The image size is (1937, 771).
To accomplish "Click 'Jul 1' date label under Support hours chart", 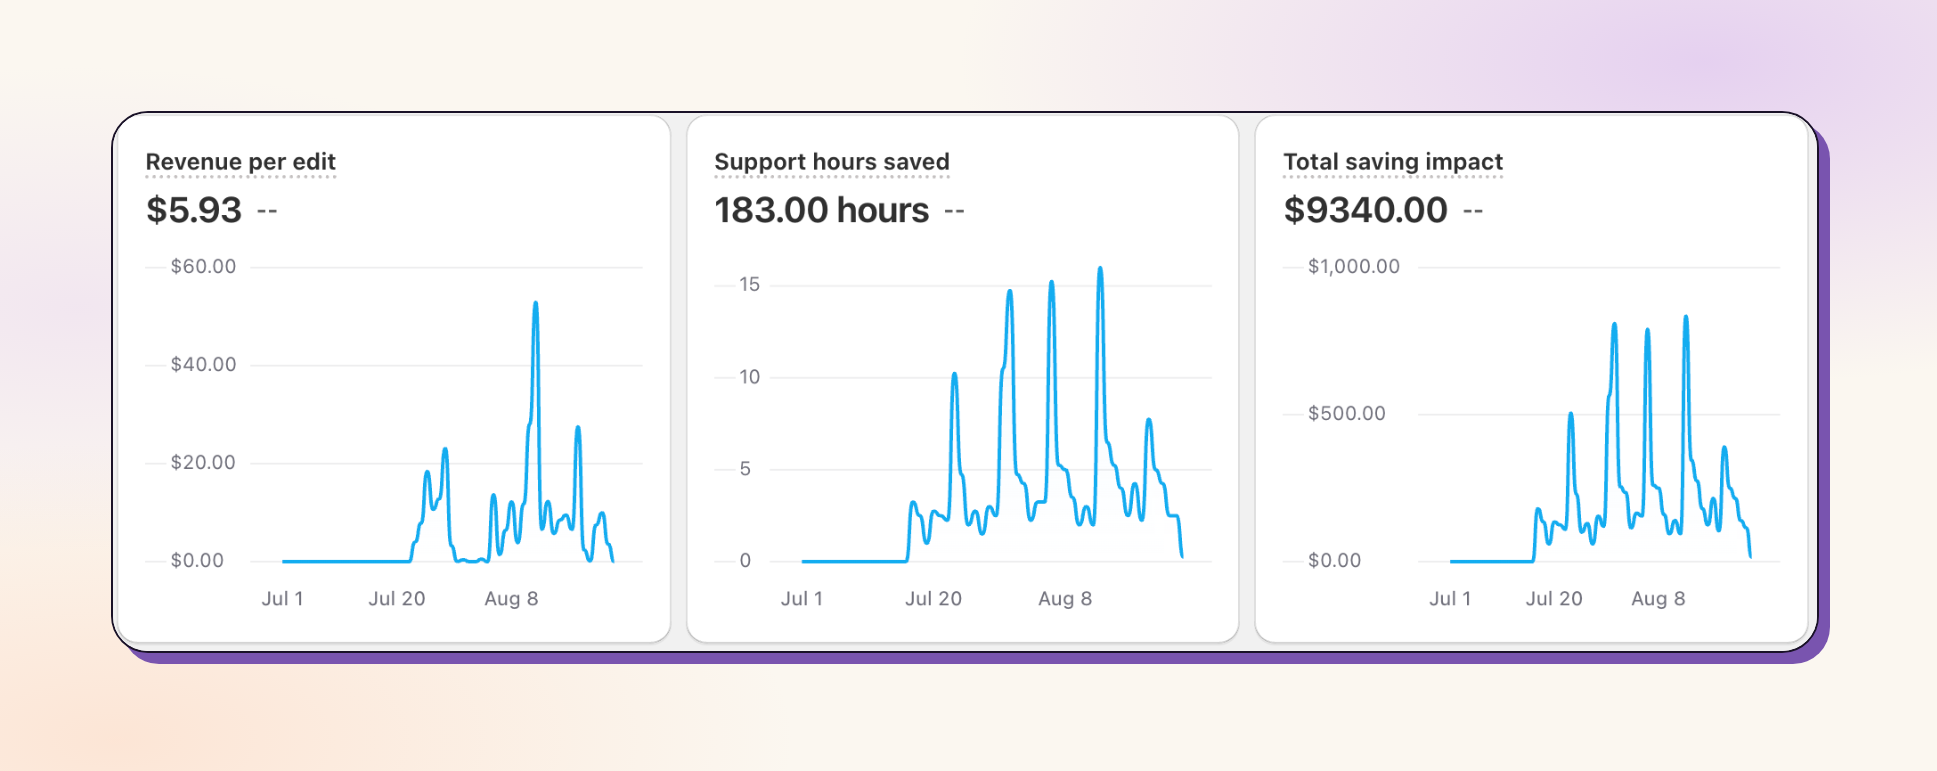I will point(801,599).
